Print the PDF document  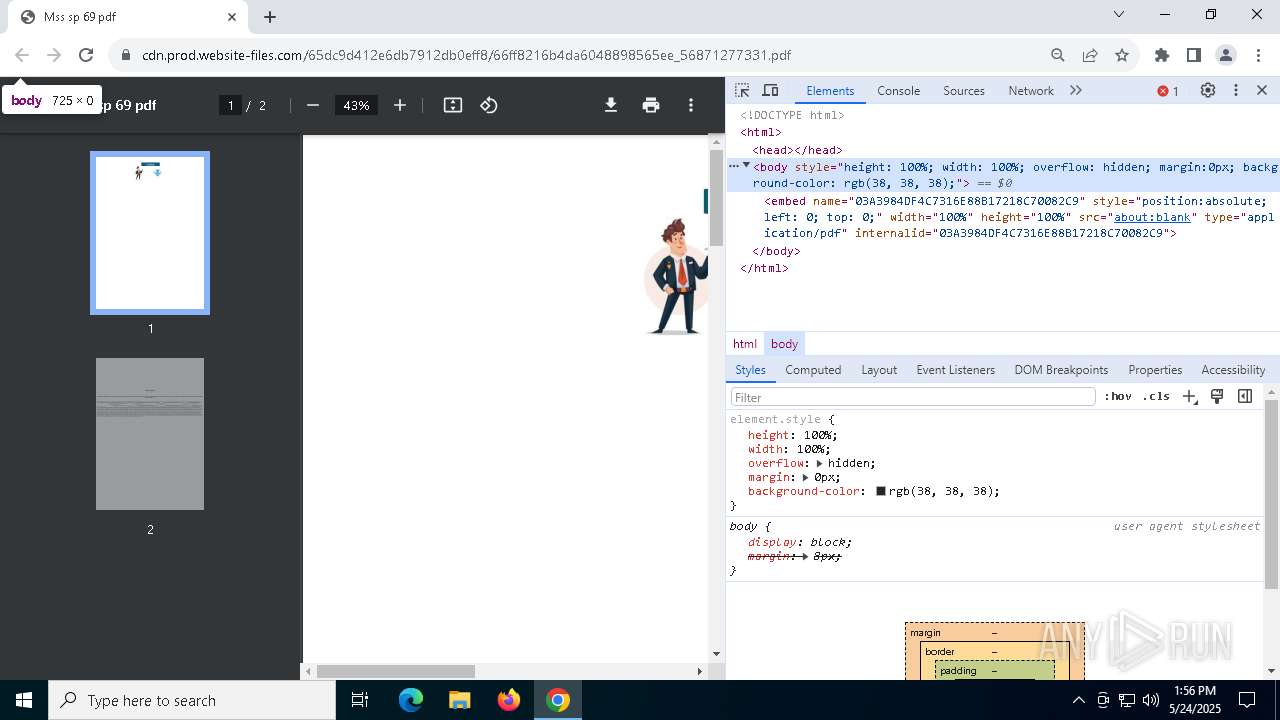(x=651, y=105)
